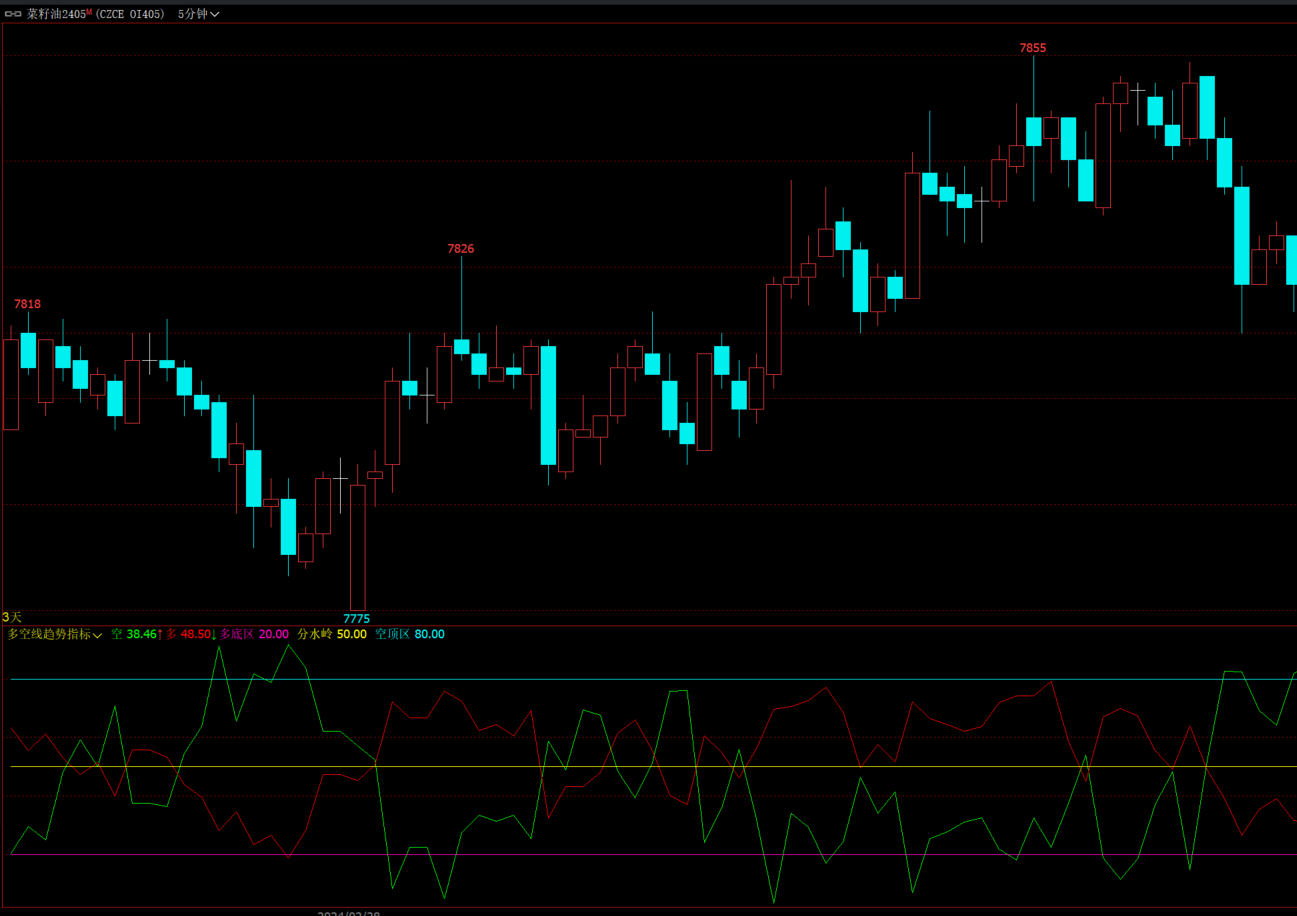Click the (CZCE OI405) contract code
Viewport: 1297px width, 916px height.
click(x=131, y=14)
